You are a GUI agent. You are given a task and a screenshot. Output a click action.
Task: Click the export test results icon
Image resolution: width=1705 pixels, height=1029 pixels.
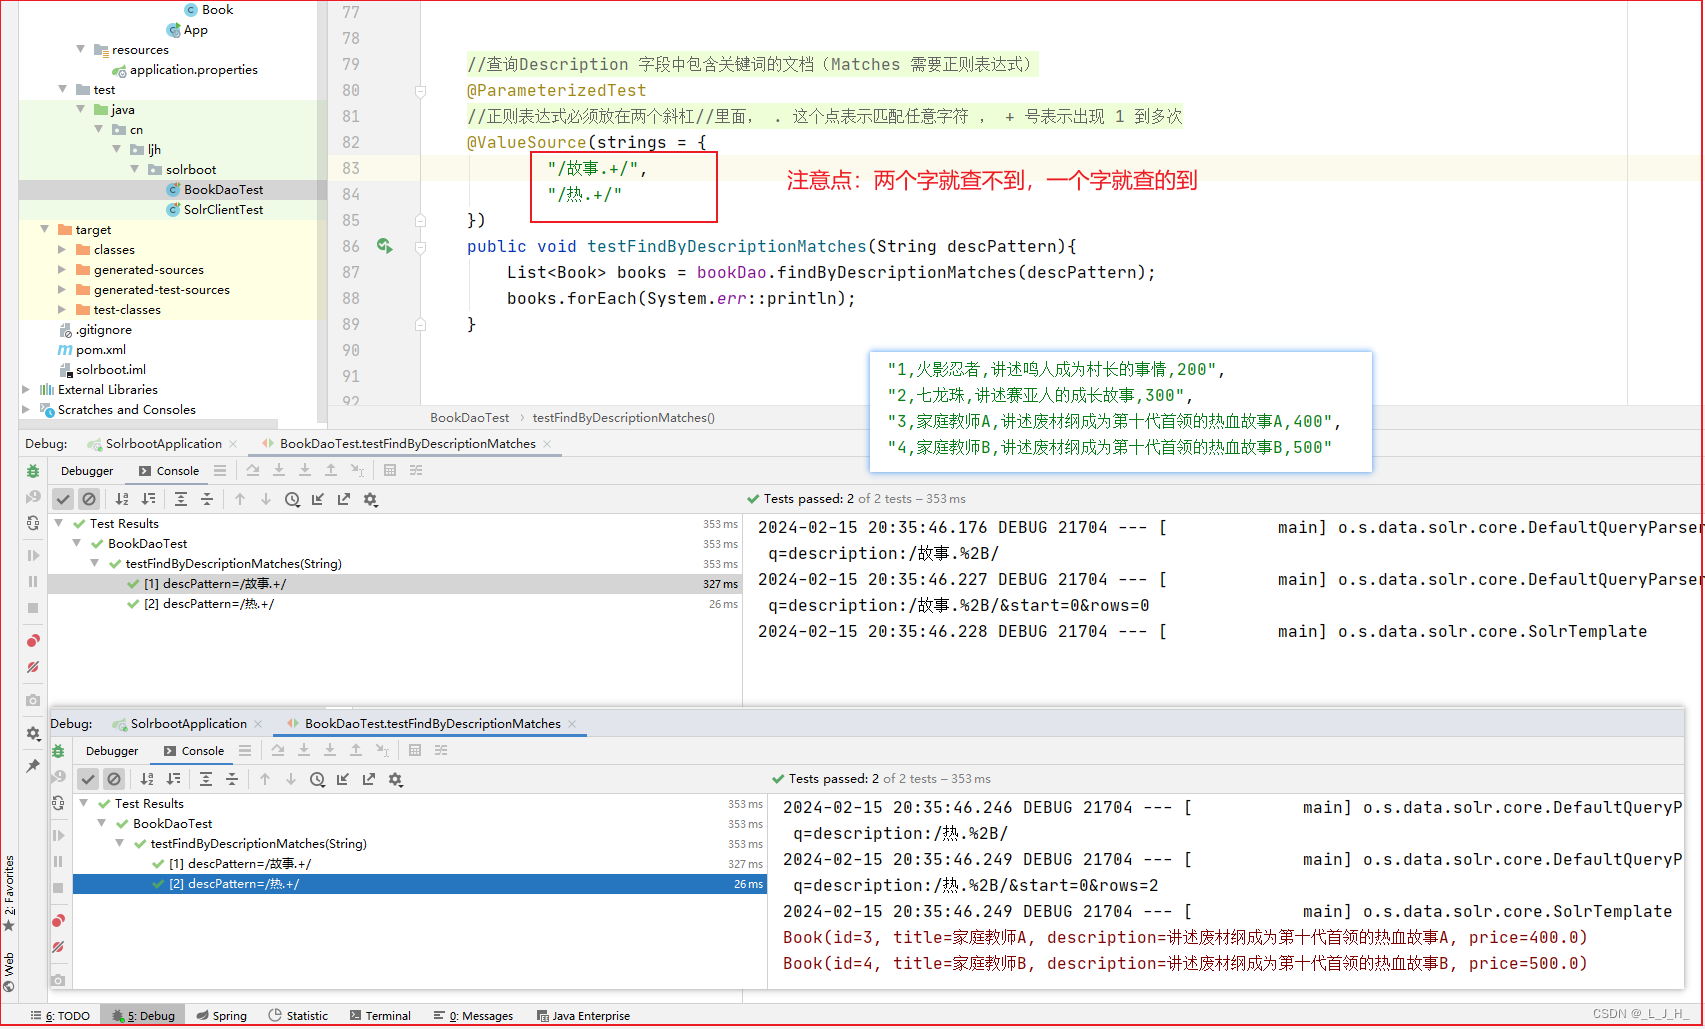click(343, 499)
